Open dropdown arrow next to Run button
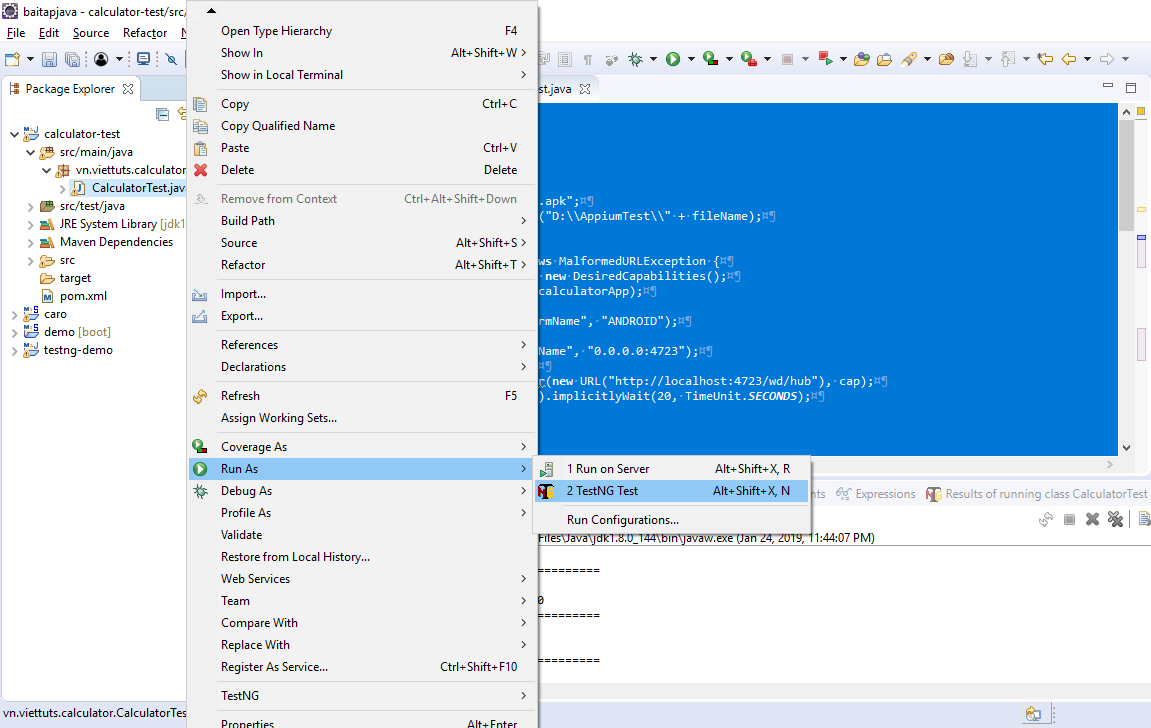Viewport: 1151px width, 728px height. pos(691,59)
